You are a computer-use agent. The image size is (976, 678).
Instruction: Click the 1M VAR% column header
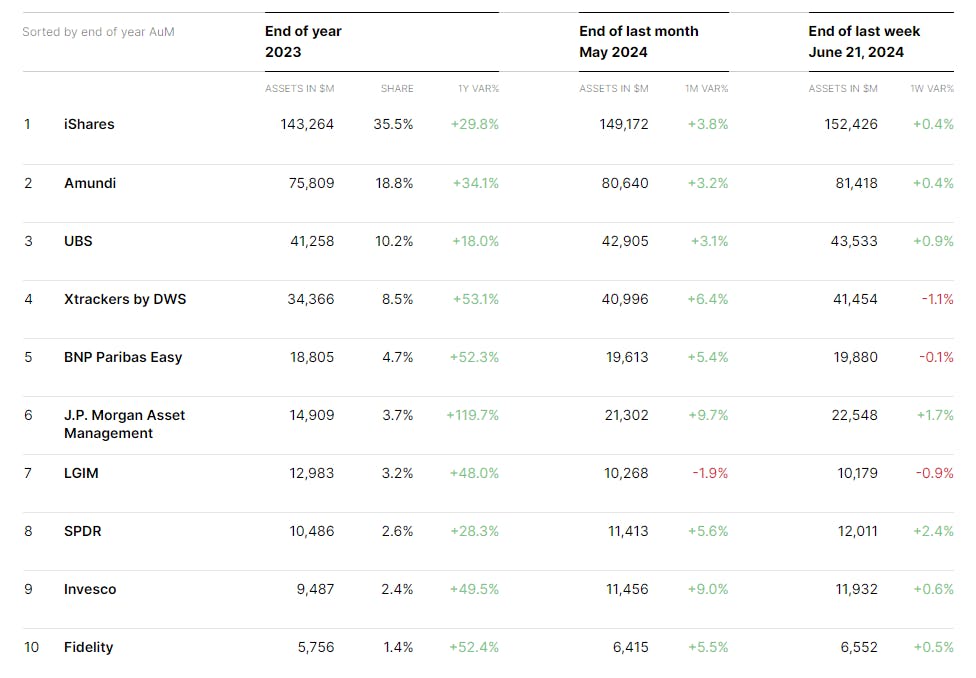coord(706,89)
